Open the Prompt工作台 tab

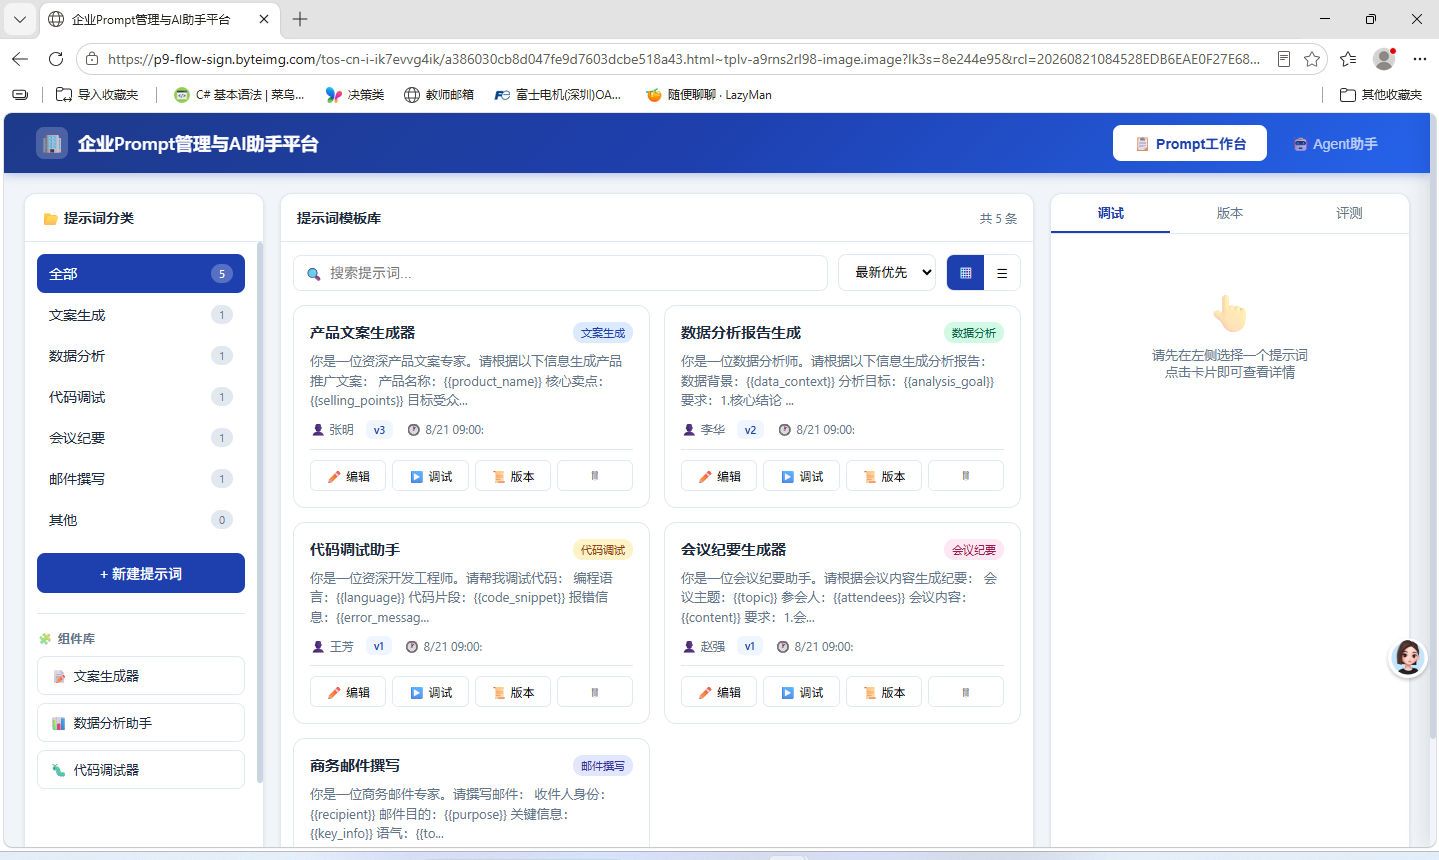click(x=1190, y=143)
